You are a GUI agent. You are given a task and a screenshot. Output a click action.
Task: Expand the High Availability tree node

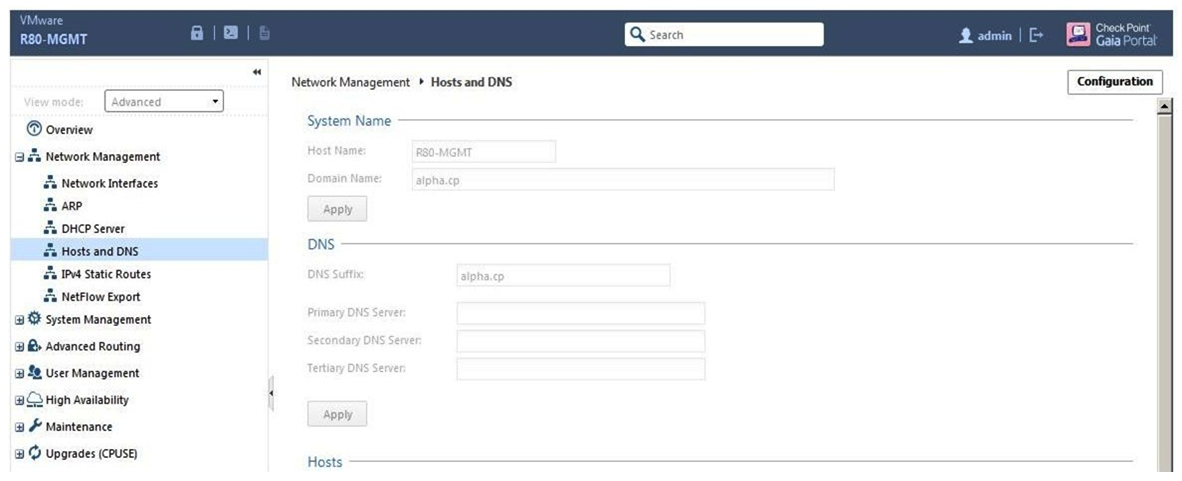[20, 400]
